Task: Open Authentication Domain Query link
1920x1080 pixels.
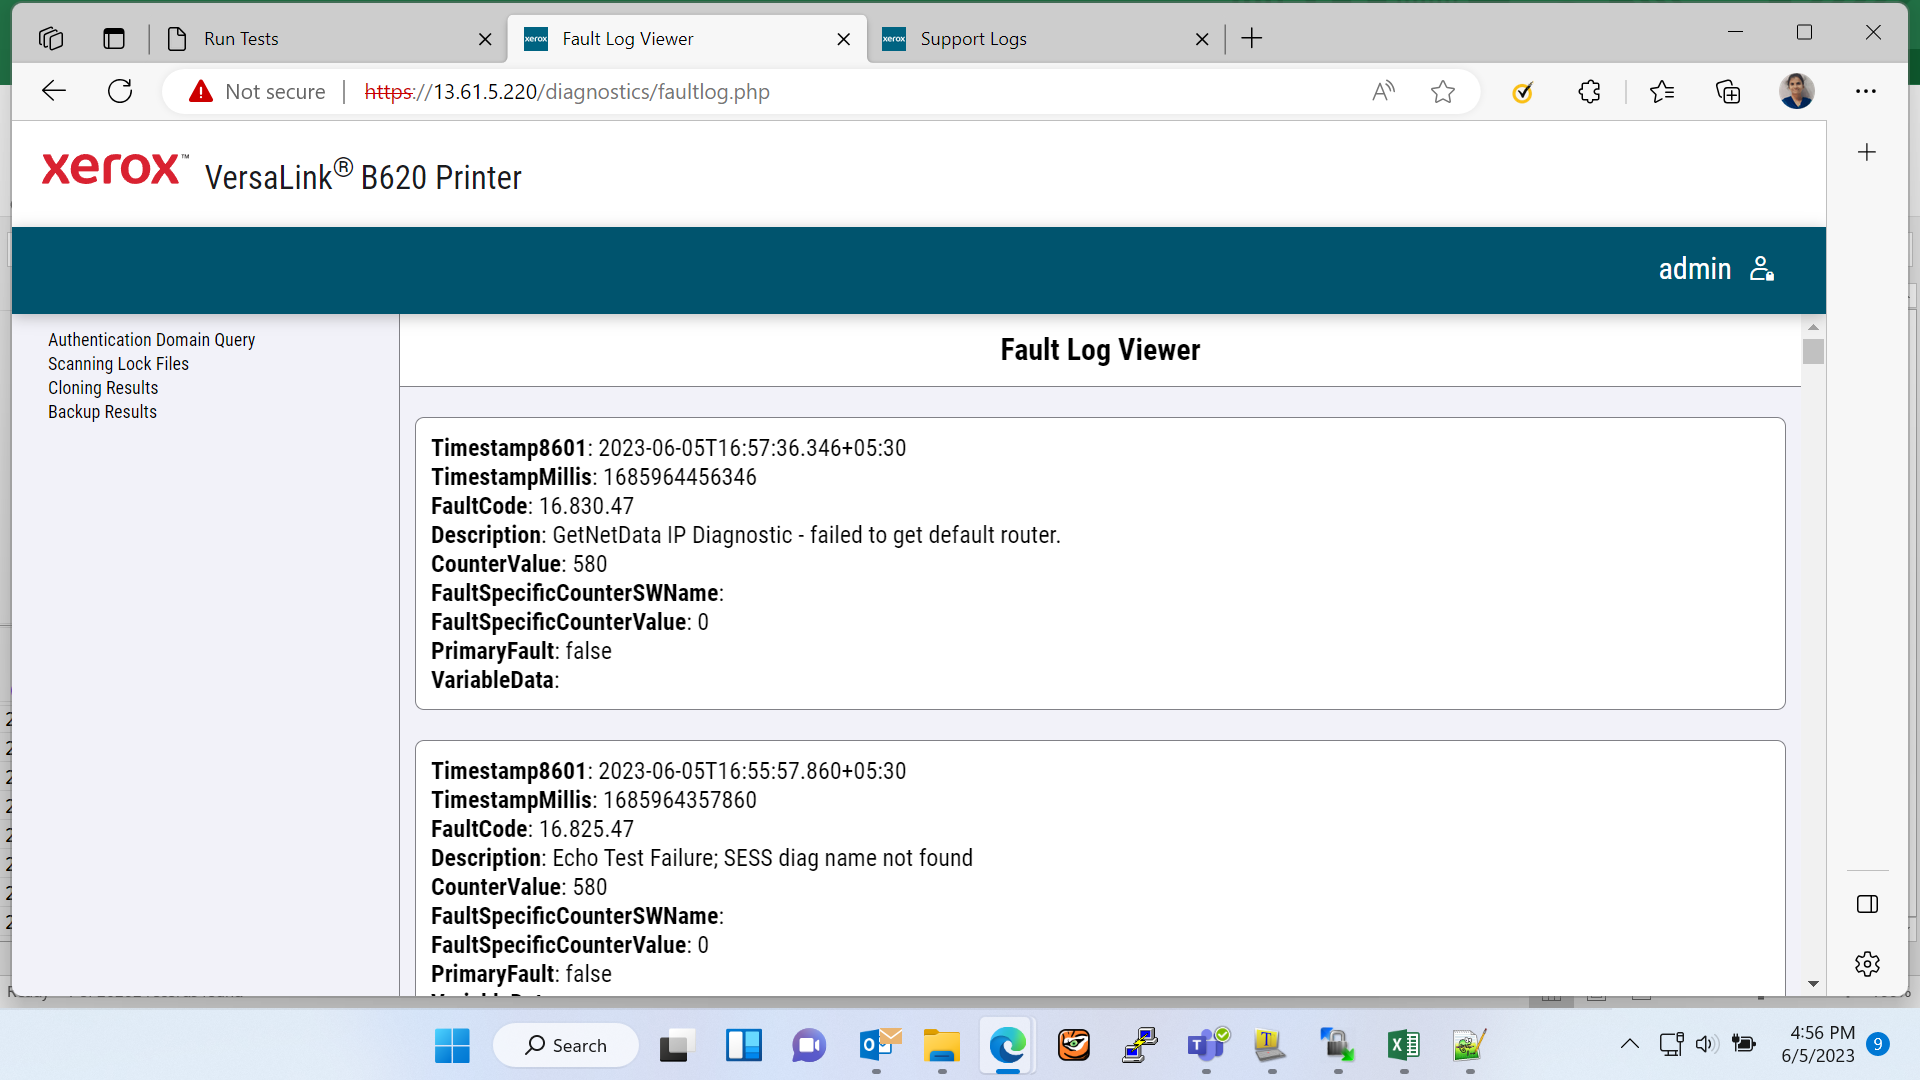Action: point(151,340)
